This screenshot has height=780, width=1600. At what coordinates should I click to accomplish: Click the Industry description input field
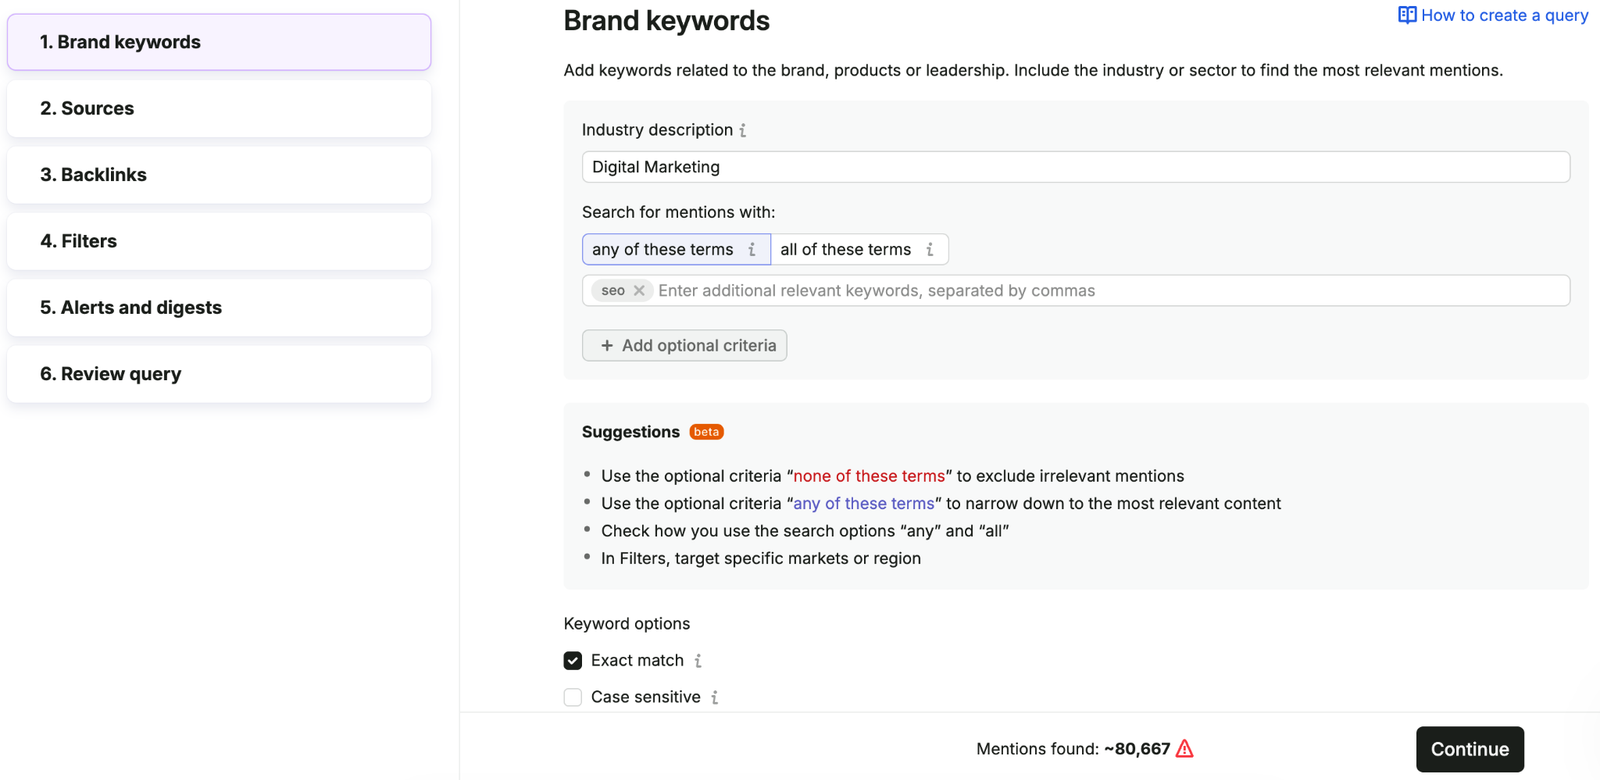[1076, 167]
